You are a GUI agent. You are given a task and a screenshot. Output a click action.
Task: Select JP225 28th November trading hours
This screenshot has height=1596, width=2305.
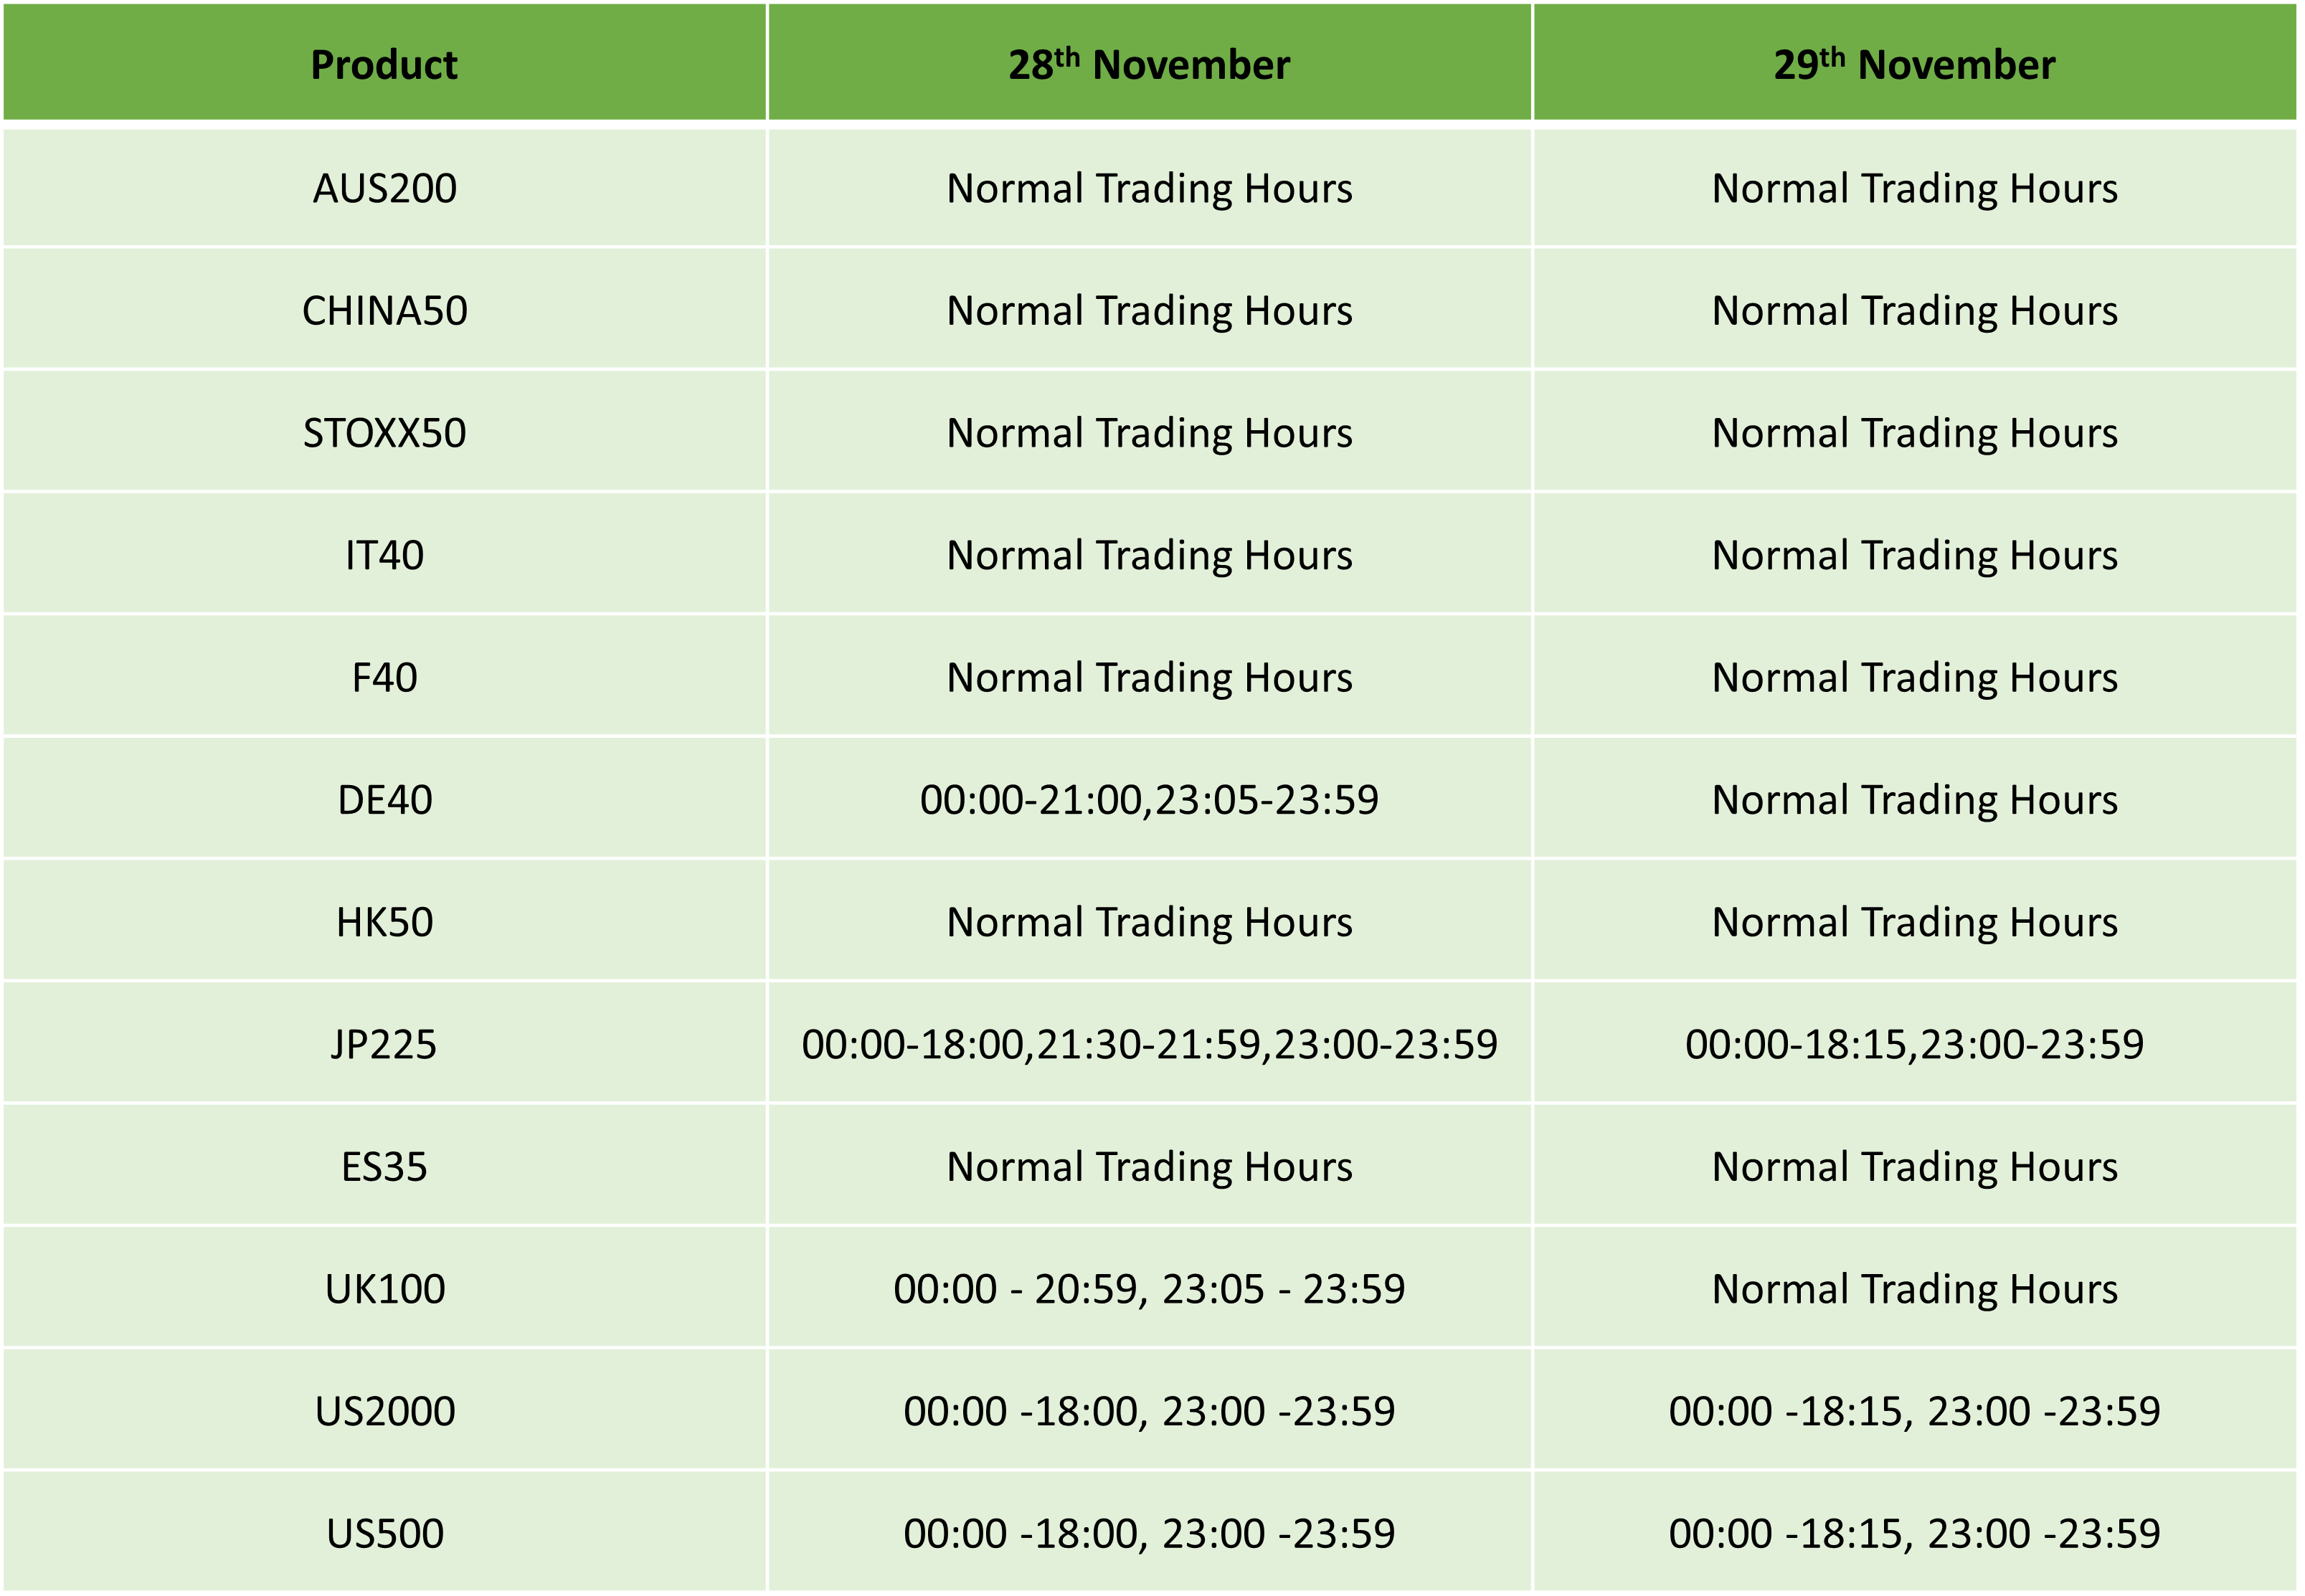click(x=1149, y=1044)
